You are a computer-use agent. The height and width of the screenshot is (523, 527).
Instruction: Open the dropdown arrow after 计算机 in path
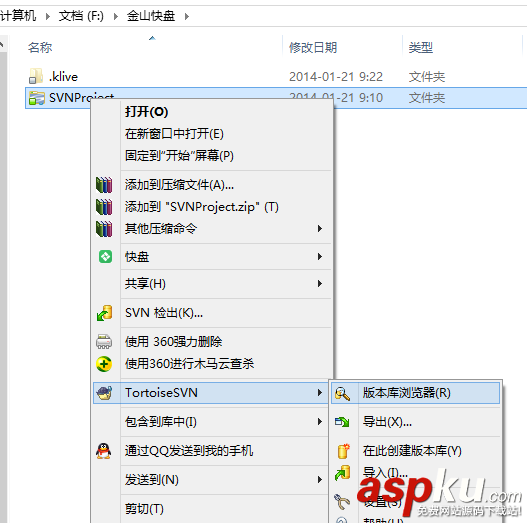click(x=48, y=16)
